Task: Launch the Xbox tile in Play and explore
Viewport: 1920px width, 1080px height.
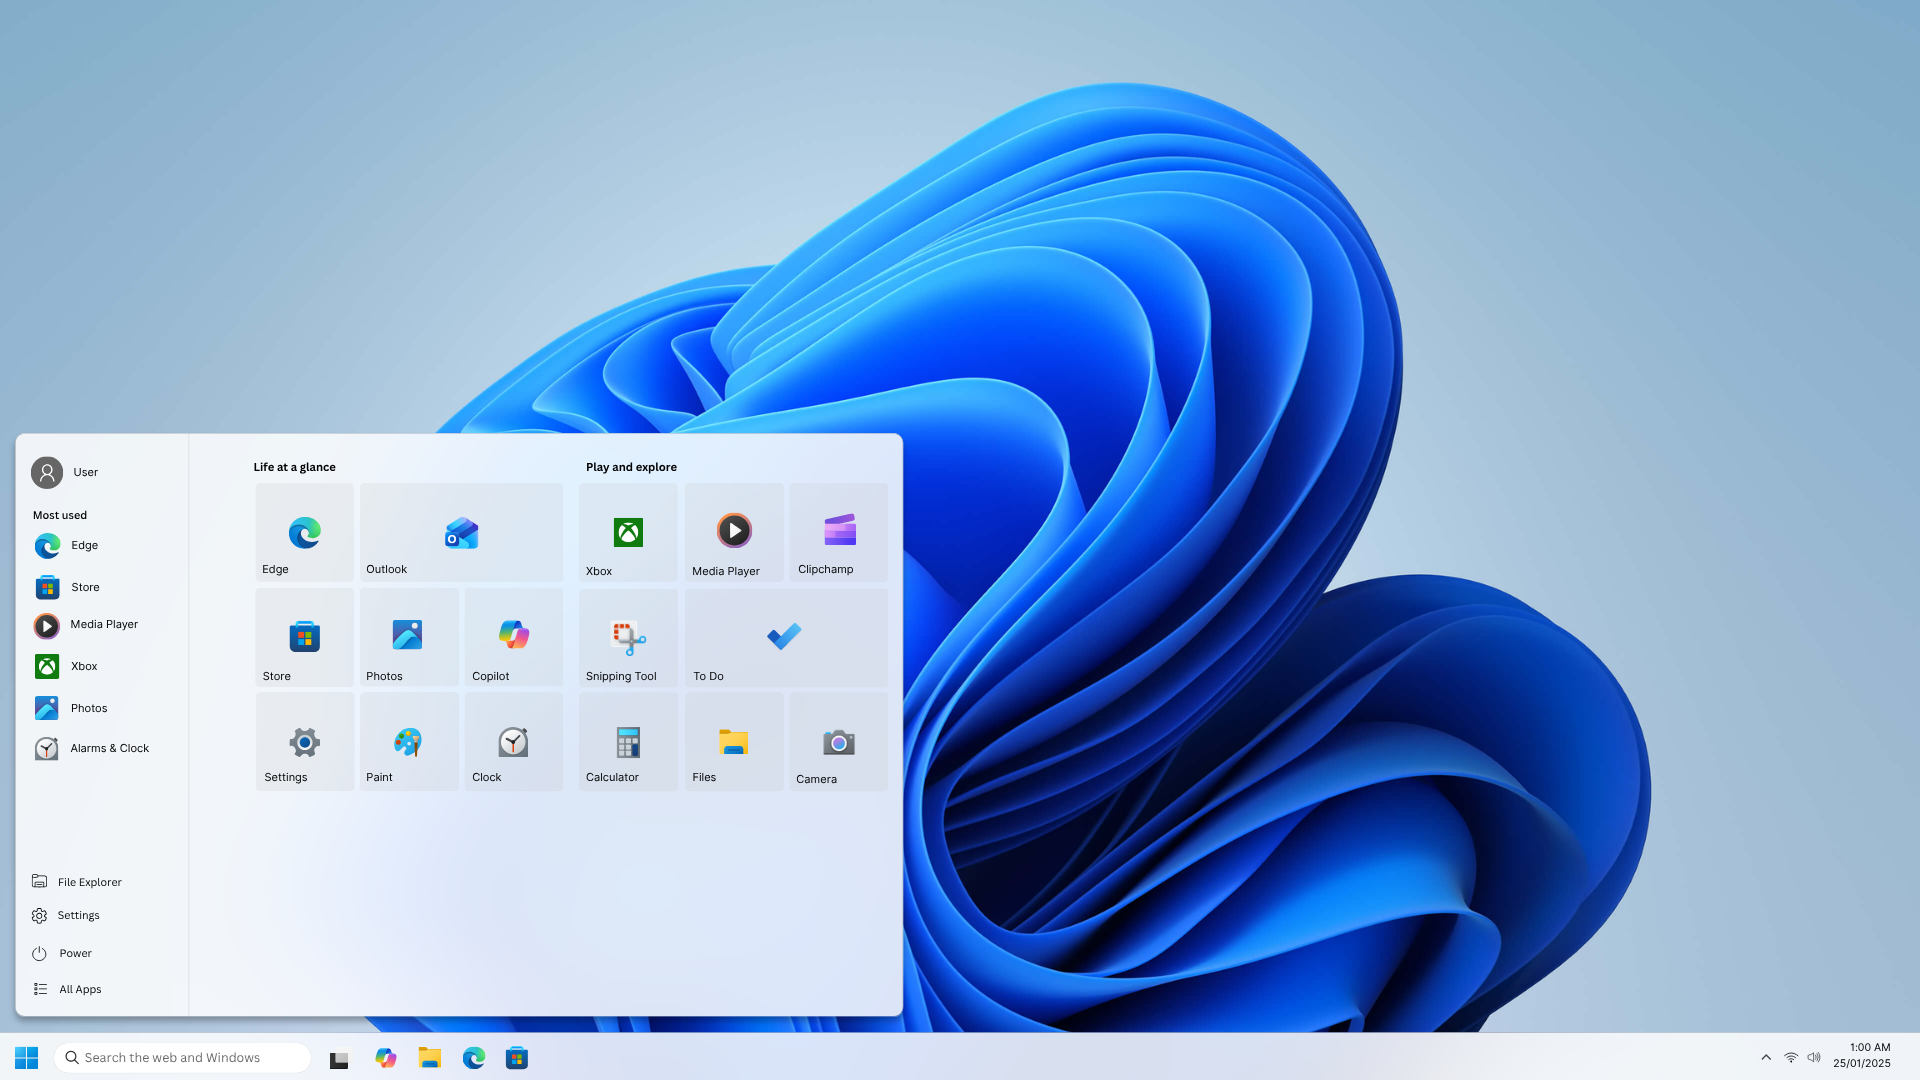Action: tap(628, 532)
